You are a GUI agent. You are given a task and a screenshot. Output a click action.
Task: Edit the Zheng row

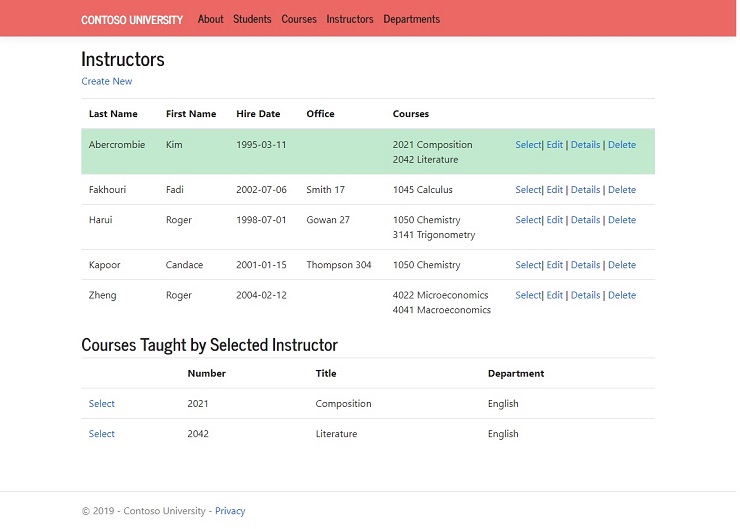coord(555,295)
